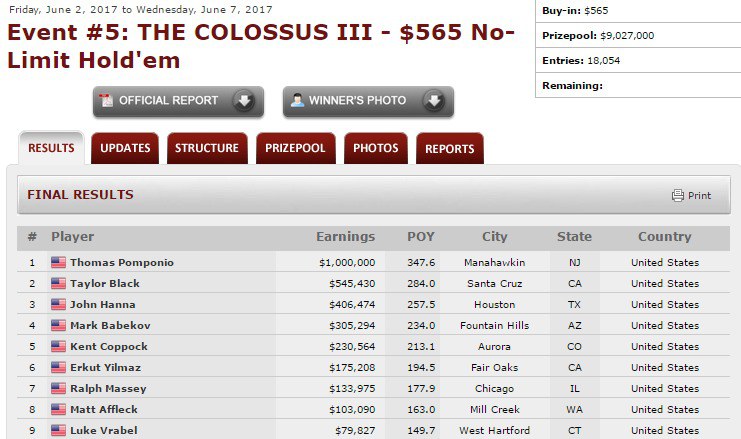Click the US flag beside Thomas Pomponio
Image resolution: width=741 pixels, height=439 pixels.
58,263
